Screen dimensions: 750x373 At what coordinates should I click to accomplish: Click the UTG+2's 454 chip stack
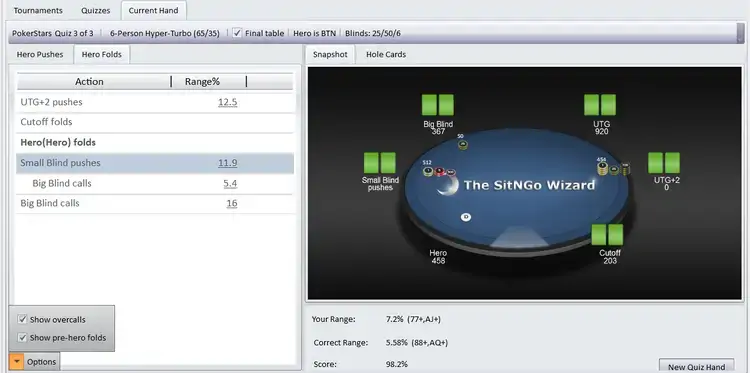[x=613, y=169]
